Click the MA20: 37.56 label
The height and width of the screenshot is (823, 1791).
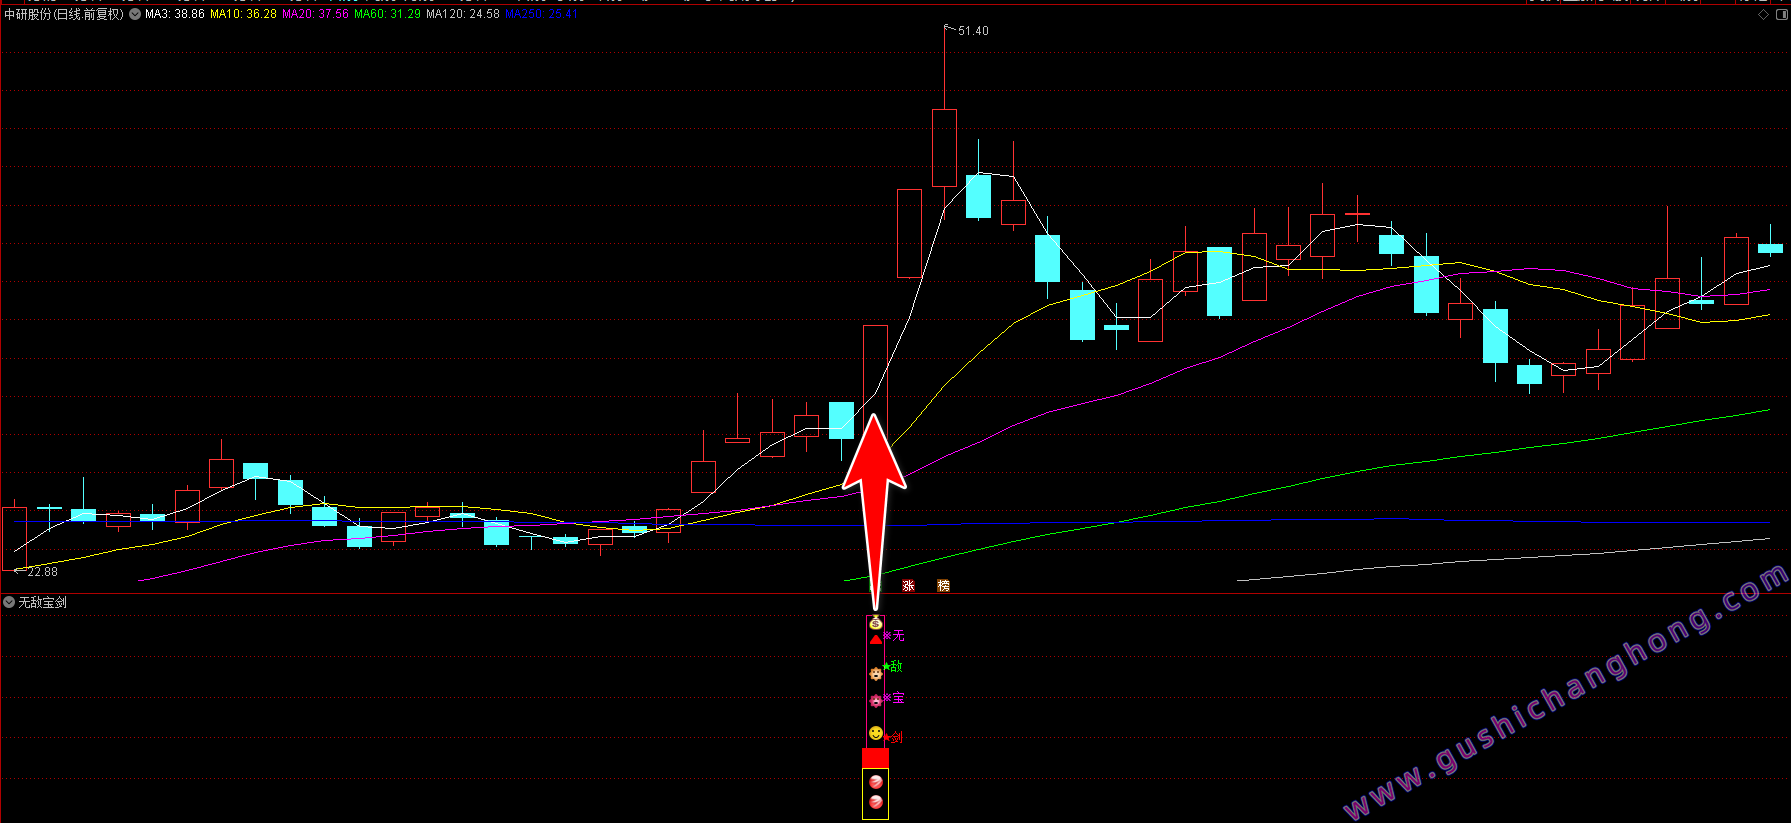[315, 14]
